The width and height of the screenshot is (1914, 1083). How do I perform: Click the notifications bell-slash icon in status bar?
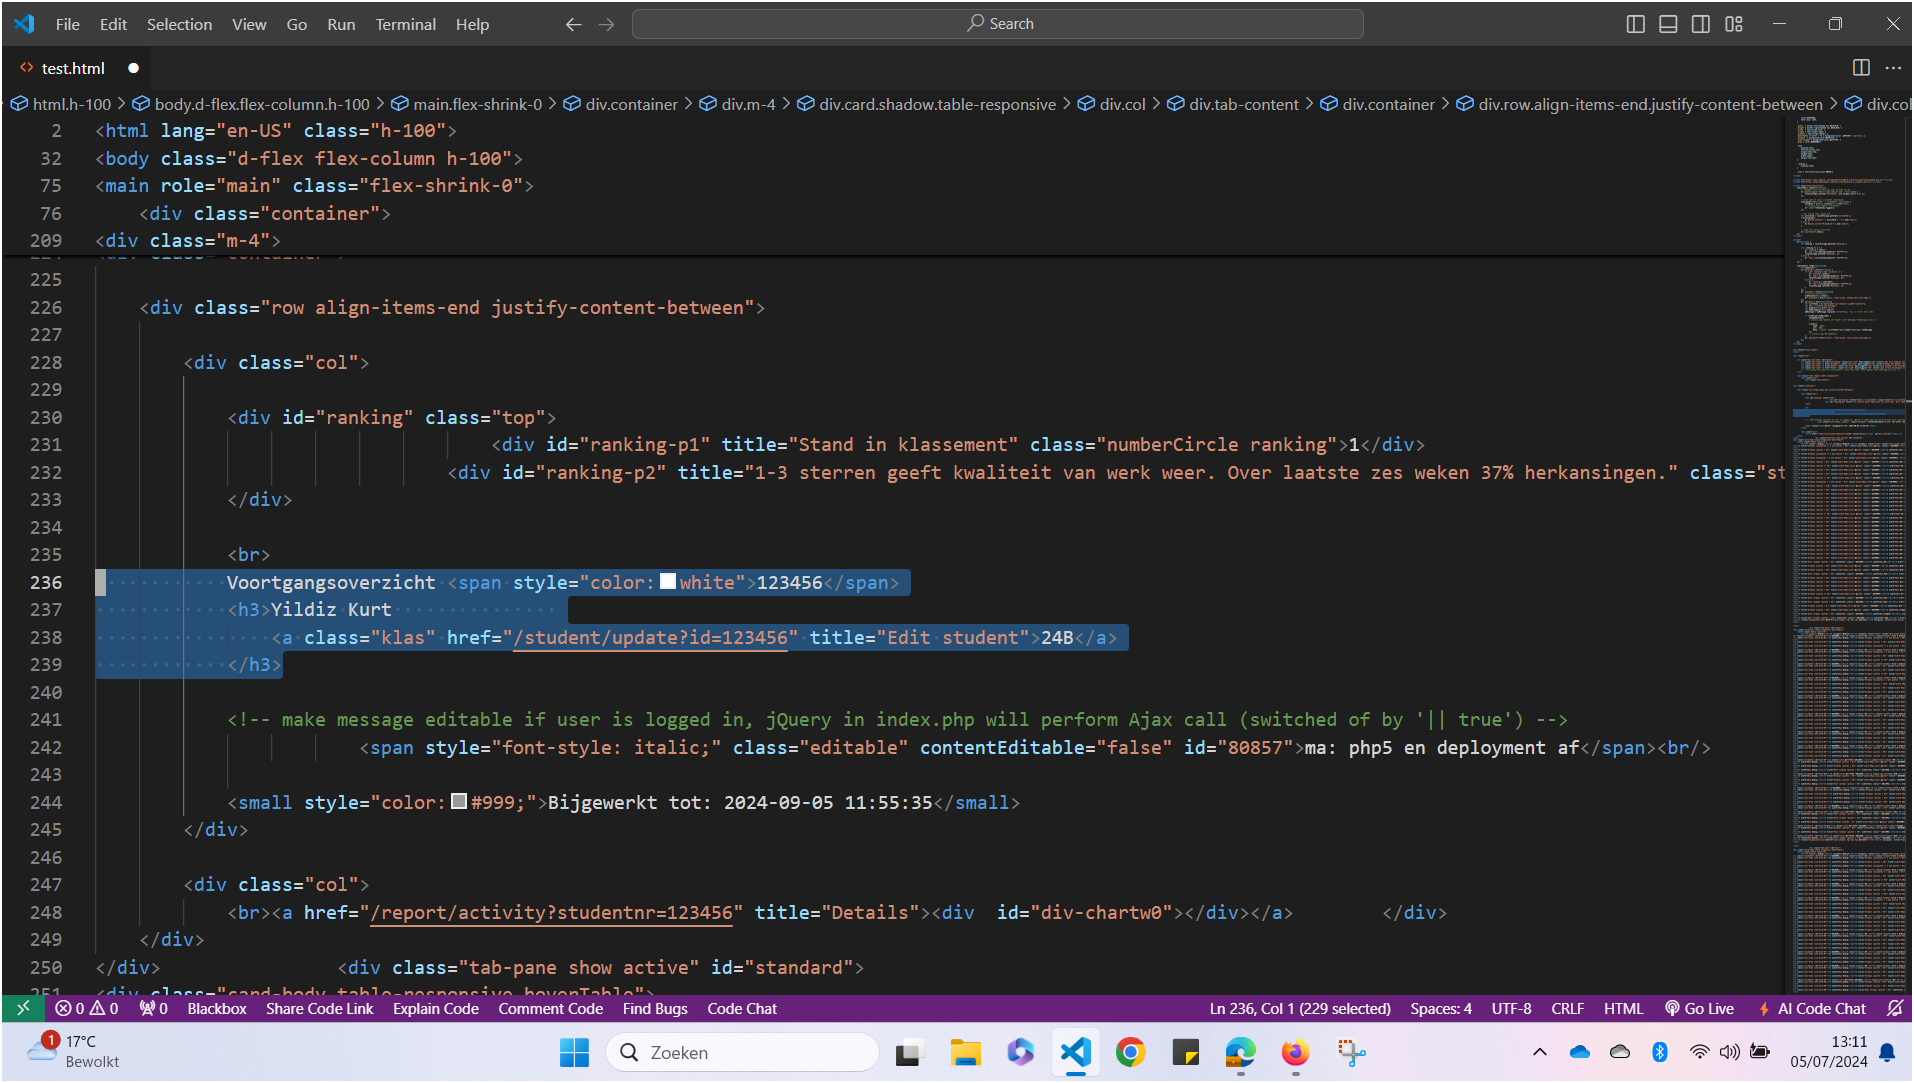tap(1894, 1008)
